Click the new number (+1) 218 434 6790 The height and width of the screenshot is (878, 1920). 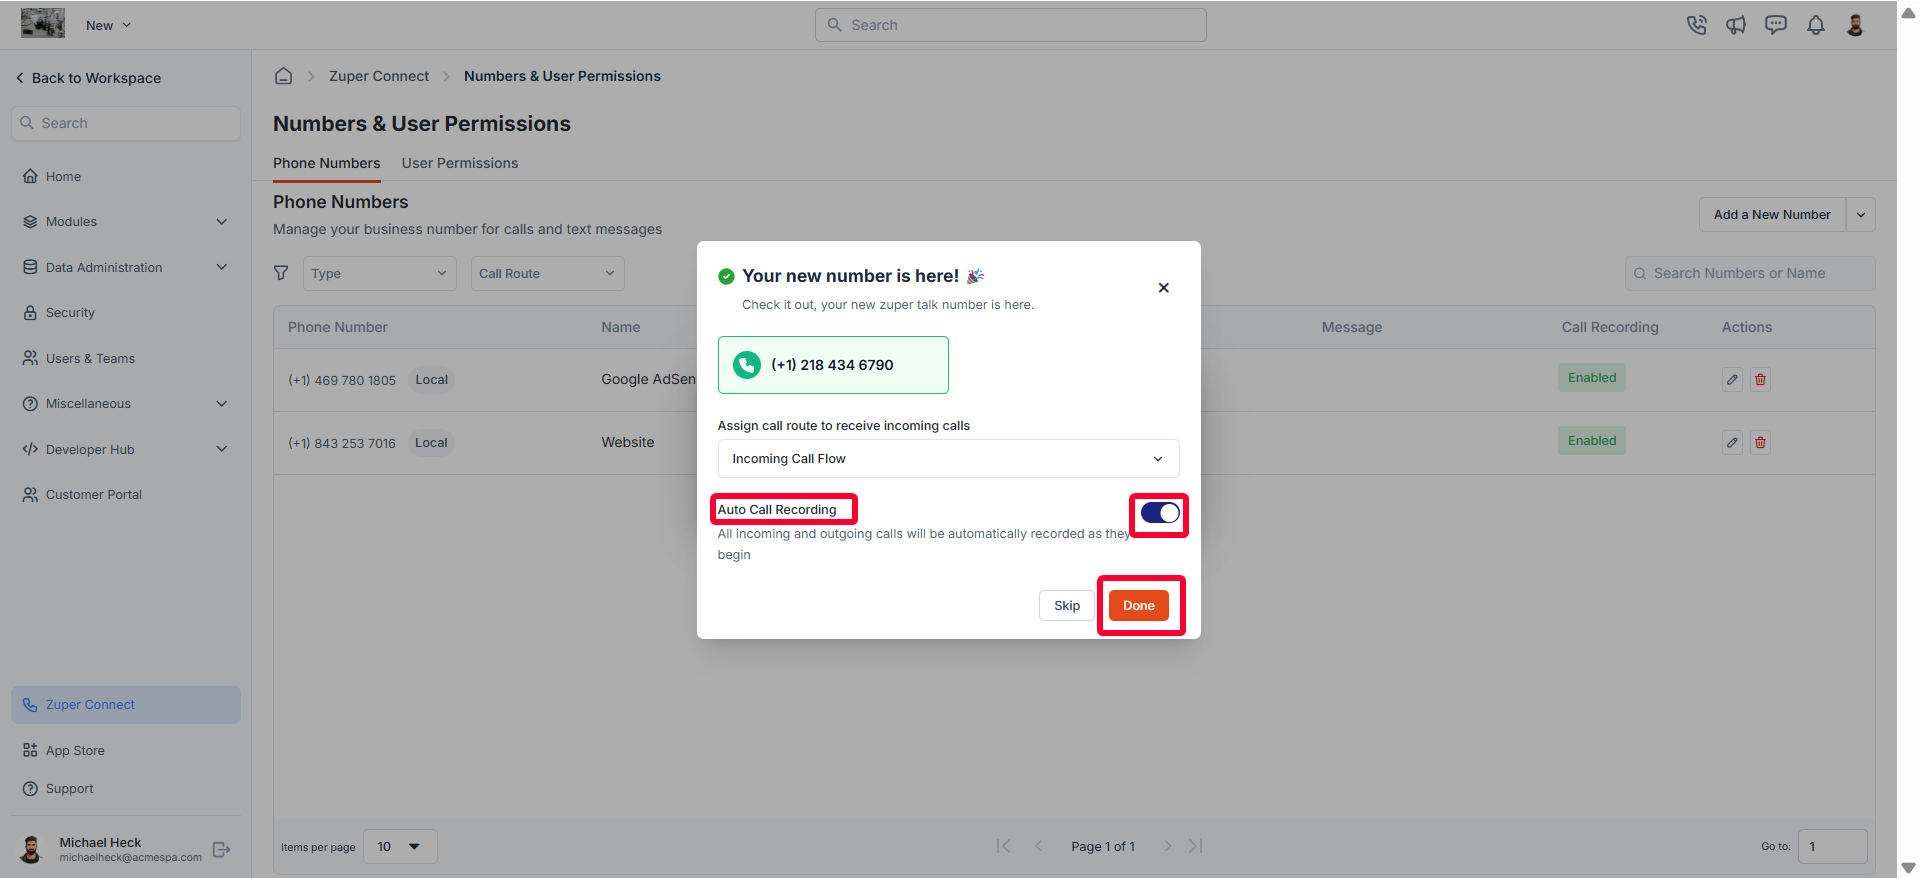(x=832, y=365)
